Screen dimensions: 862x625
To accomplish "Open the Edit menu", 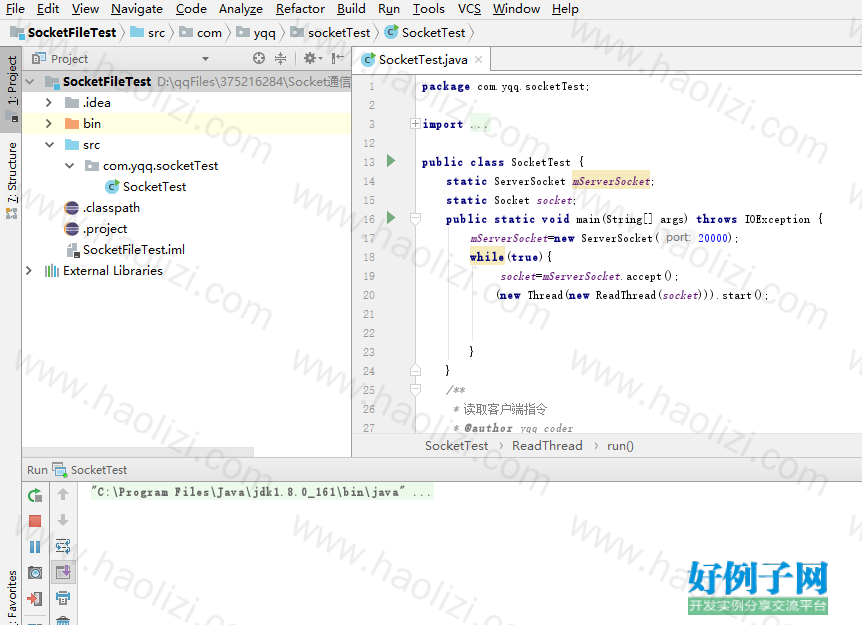I will [x=48, y=9].
